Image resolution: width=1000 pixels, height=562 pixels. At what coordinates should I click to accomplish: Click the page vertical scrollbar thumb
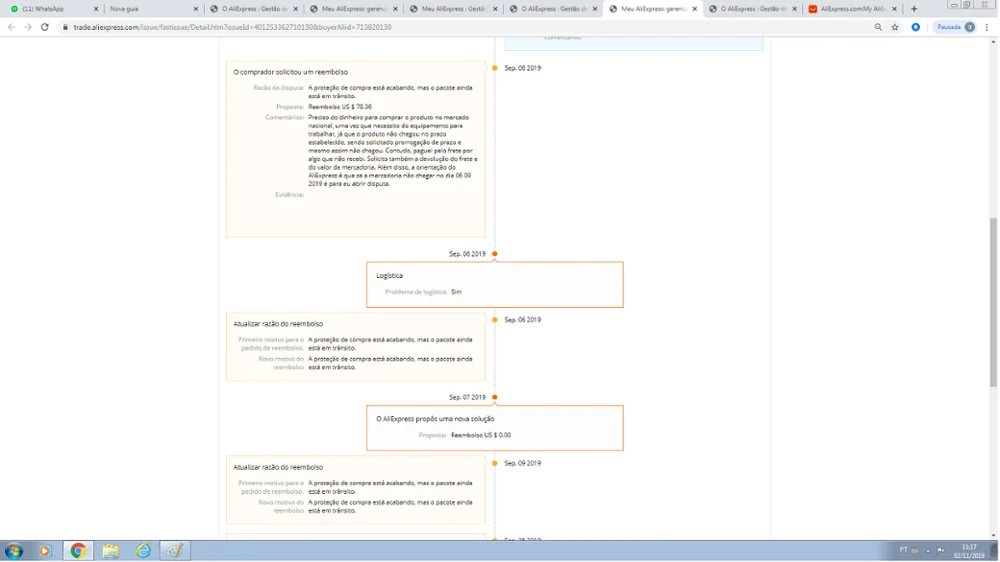(994, 302)
